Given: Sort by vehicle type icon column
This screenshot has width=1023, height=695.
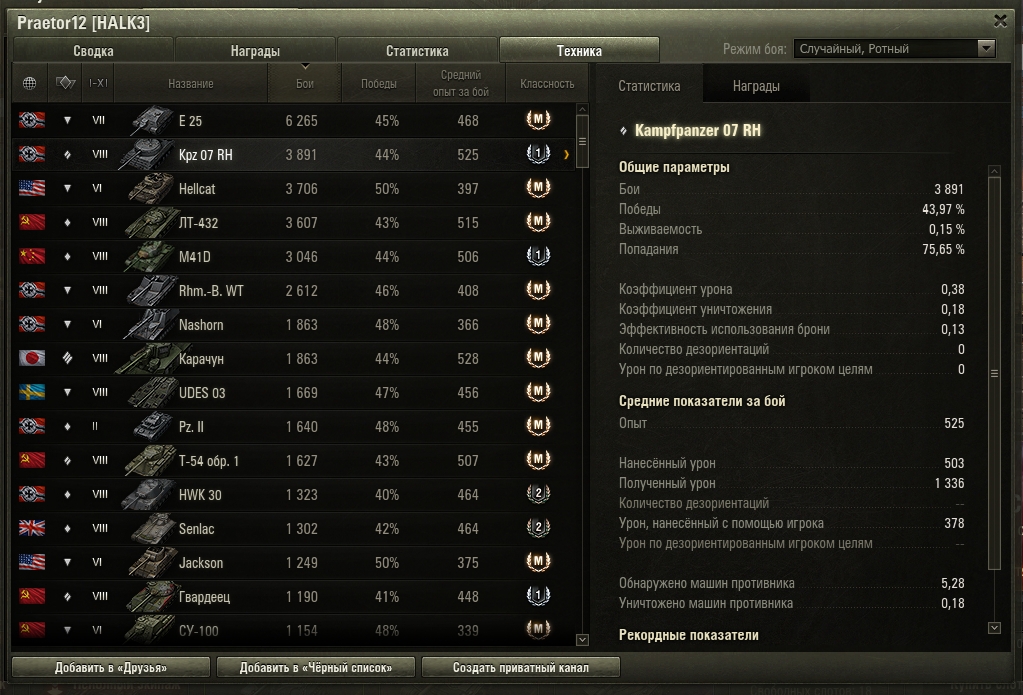Looking at the screenshot, I should tap(65, 83).
